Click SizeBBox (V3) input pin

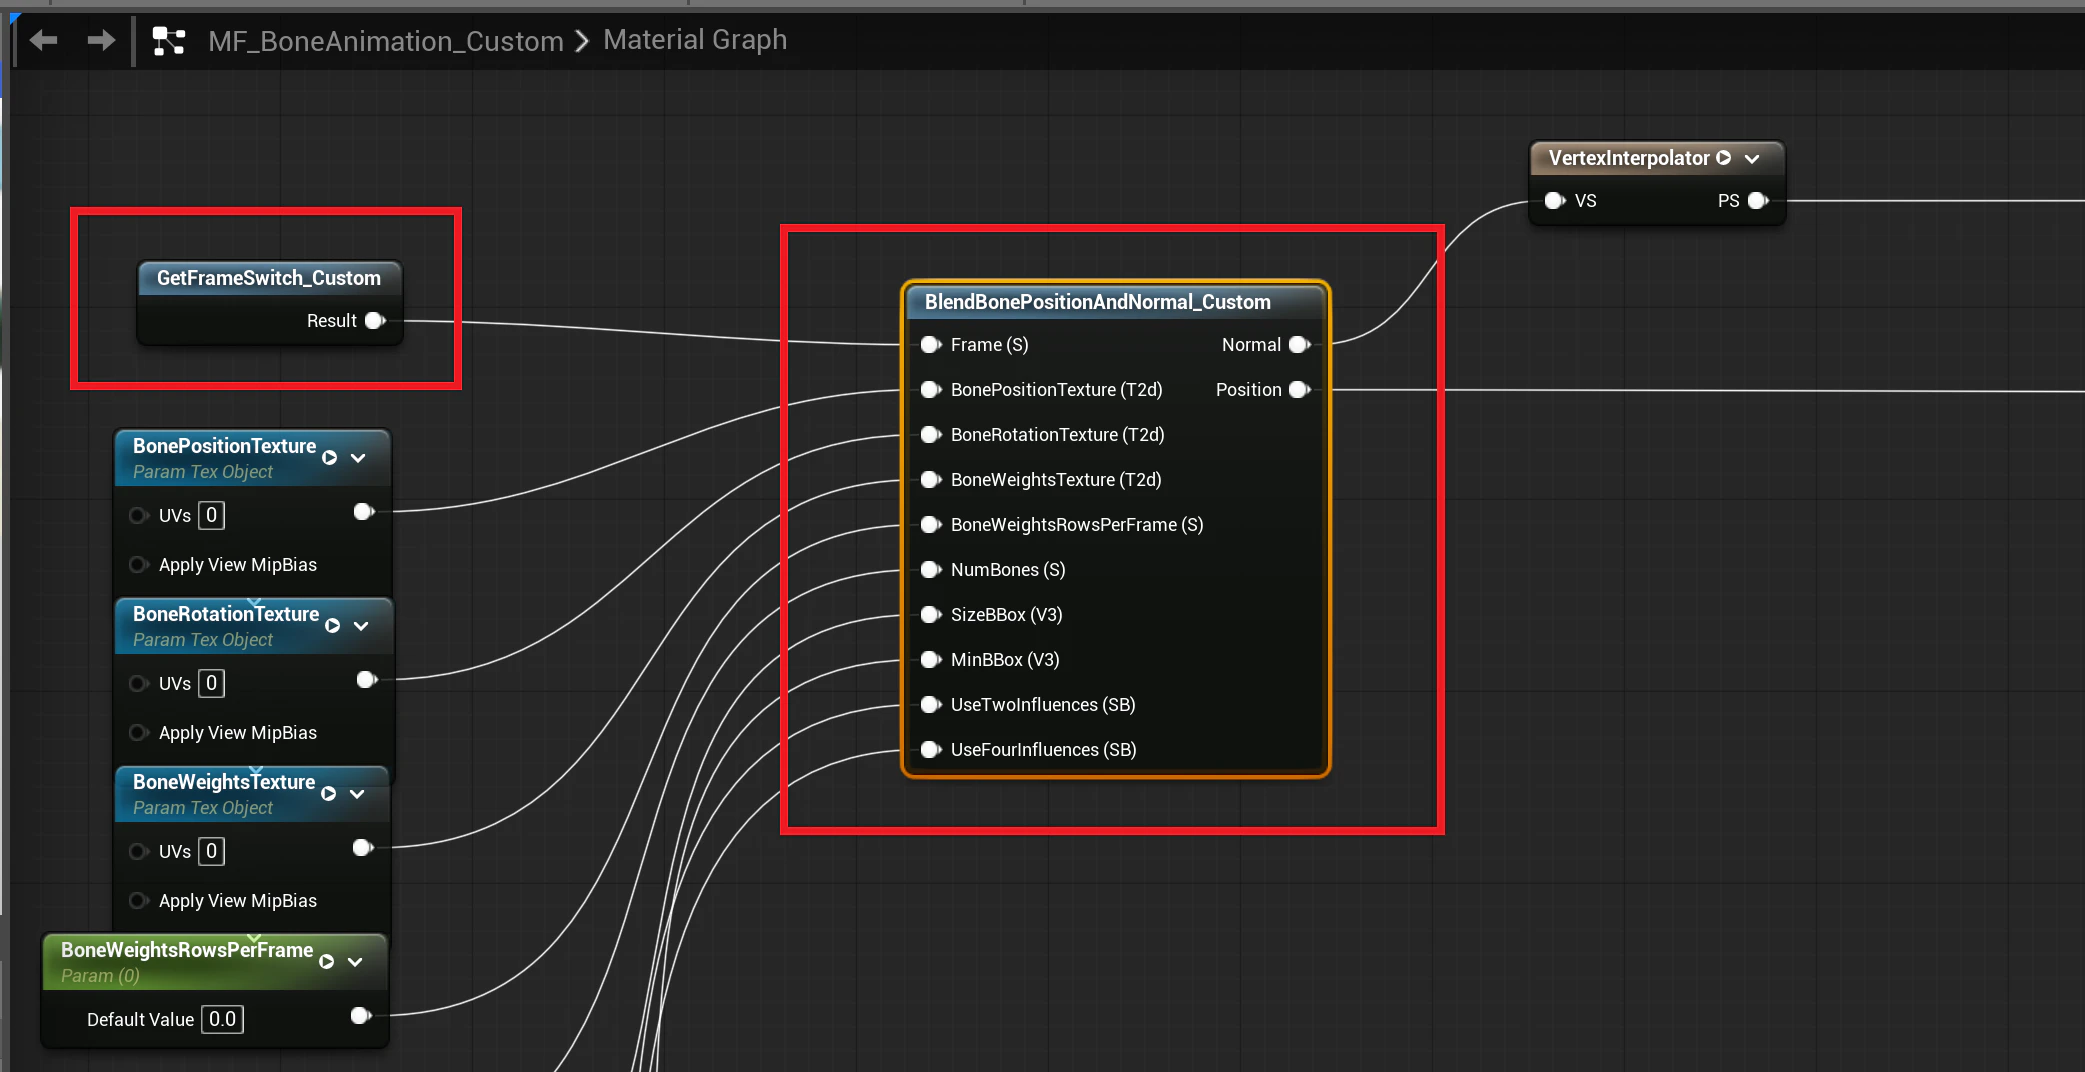(931, 615)
